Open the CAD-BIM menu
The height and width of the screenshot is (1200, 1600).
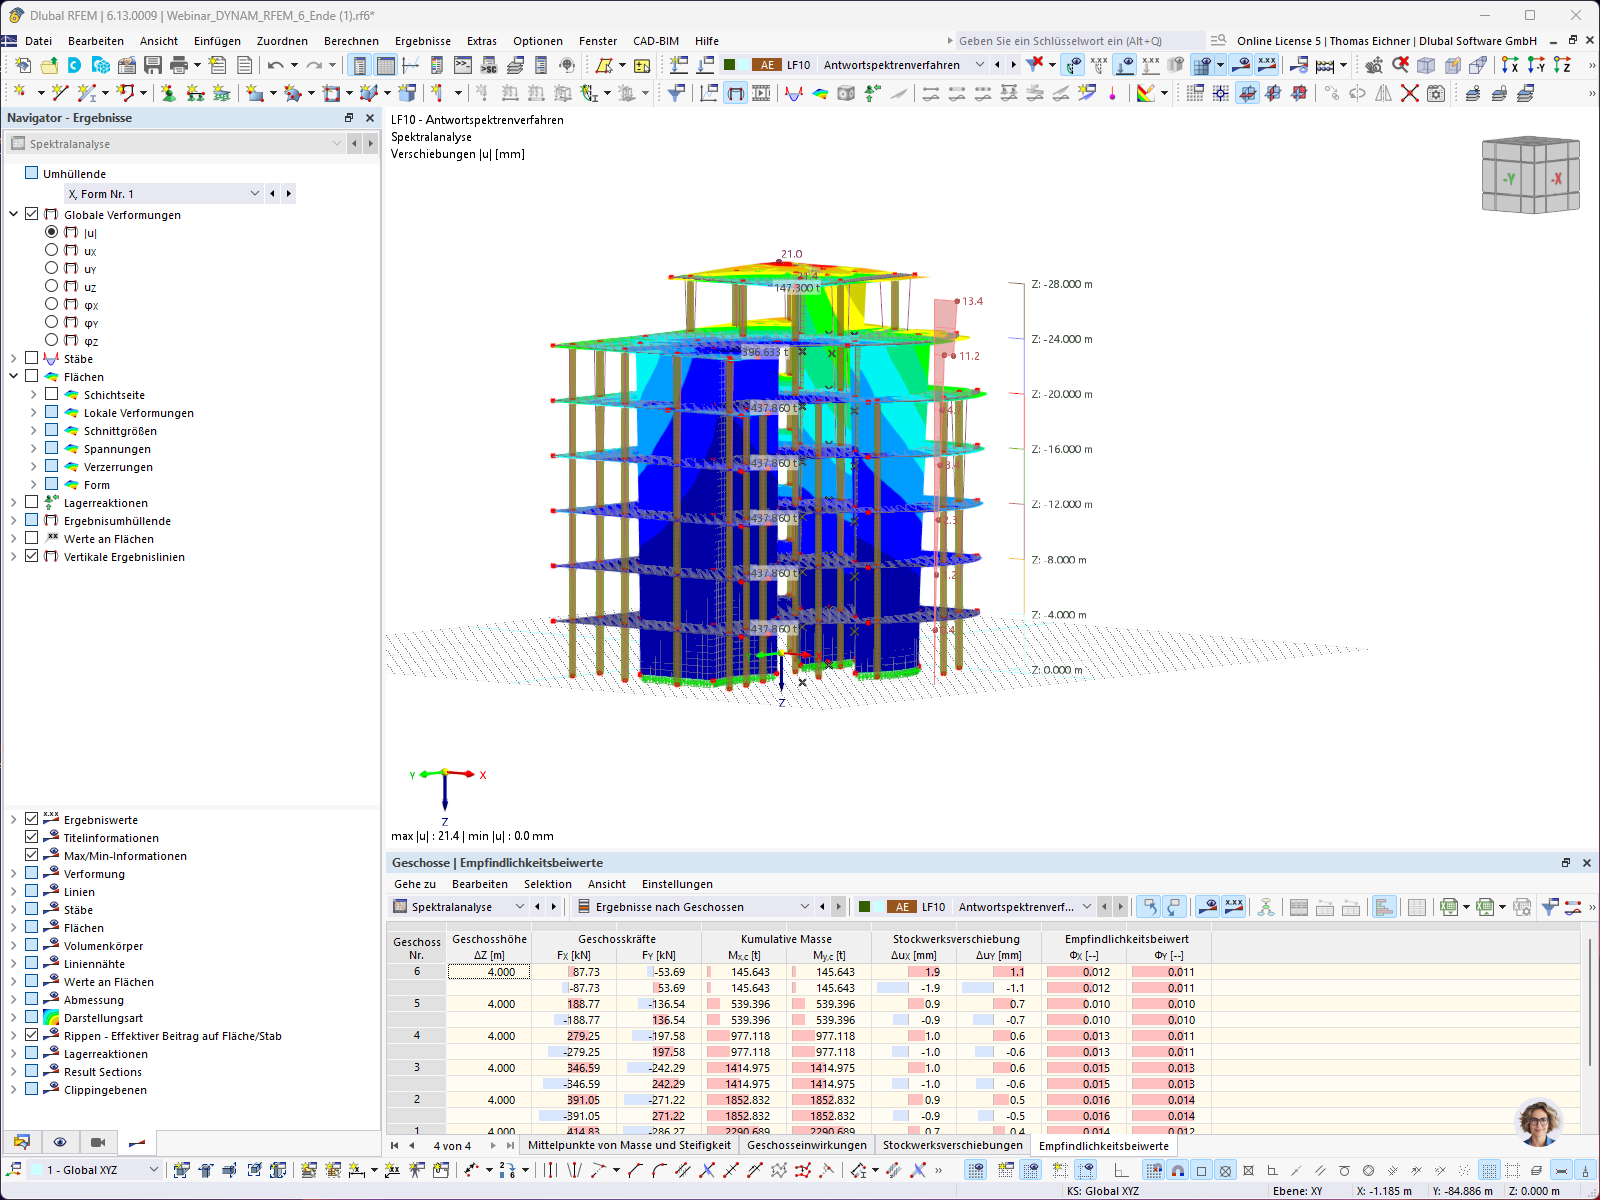click(656, 41)
